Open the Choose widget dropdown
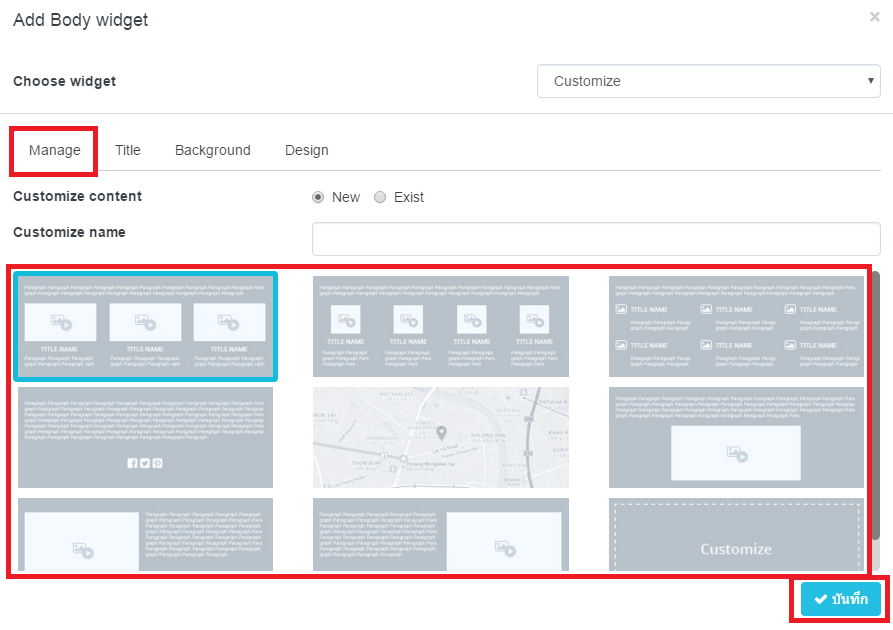 click(708, 81)
